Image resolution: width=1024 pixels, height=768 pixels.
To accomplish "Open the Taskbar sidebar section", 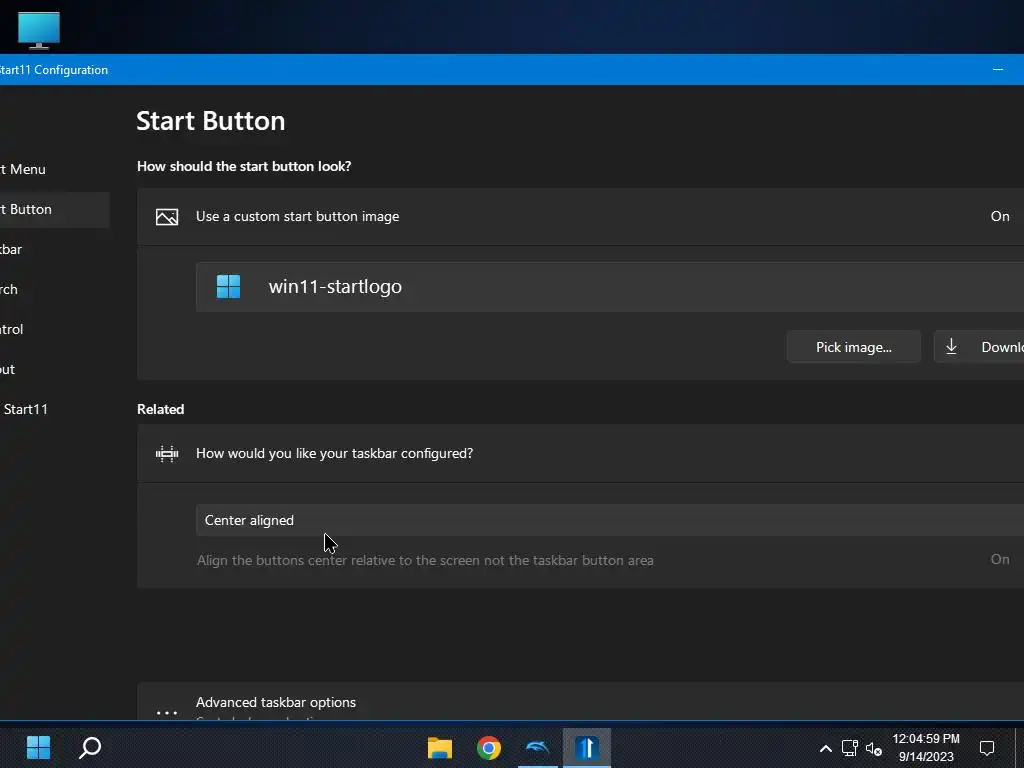I will [11, 249].
